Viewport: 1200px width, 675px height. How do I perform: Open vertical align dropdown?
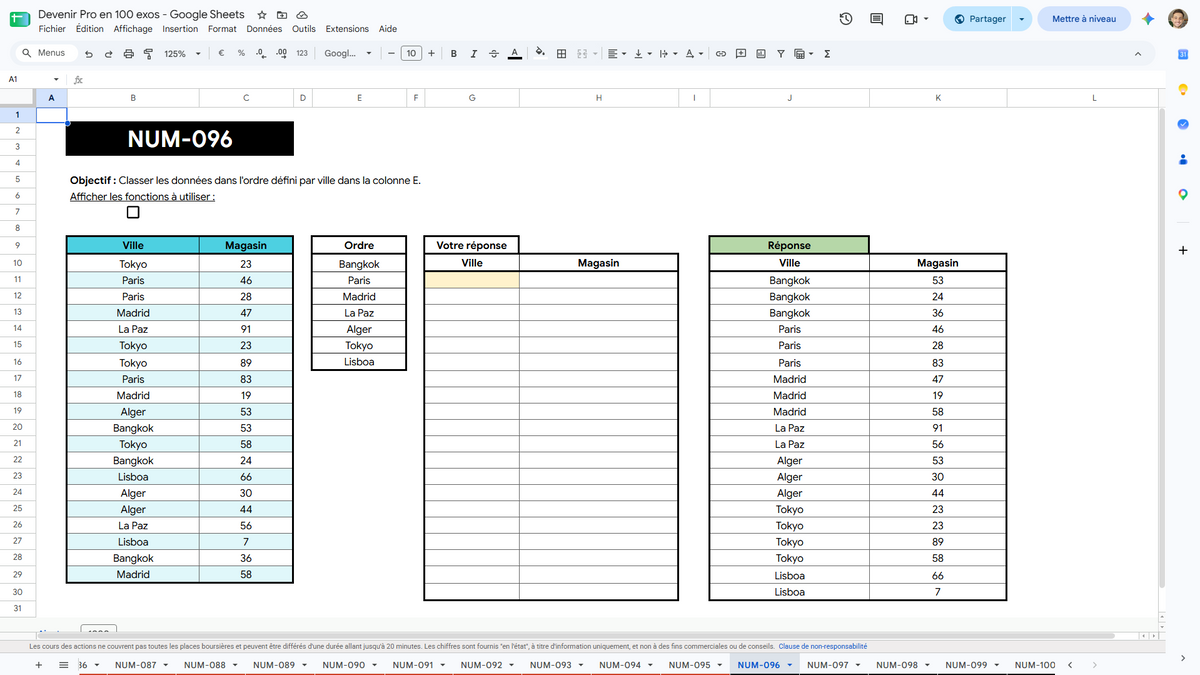click(x=642, y=54)
